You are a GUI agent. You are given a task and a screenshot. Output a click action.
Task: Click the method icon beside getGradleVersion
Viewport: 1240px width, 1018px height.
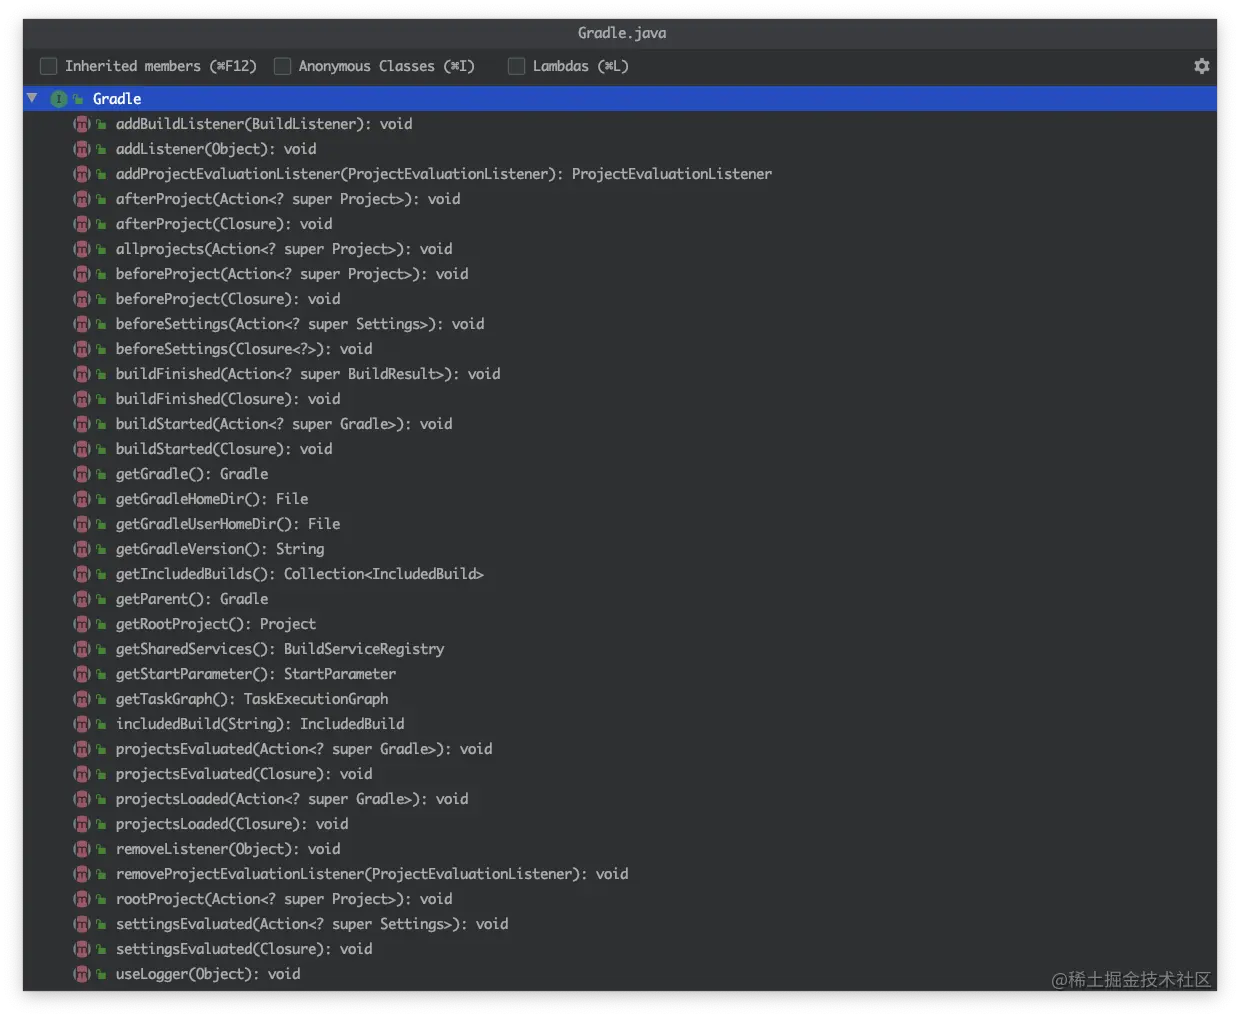coord(82,549)
